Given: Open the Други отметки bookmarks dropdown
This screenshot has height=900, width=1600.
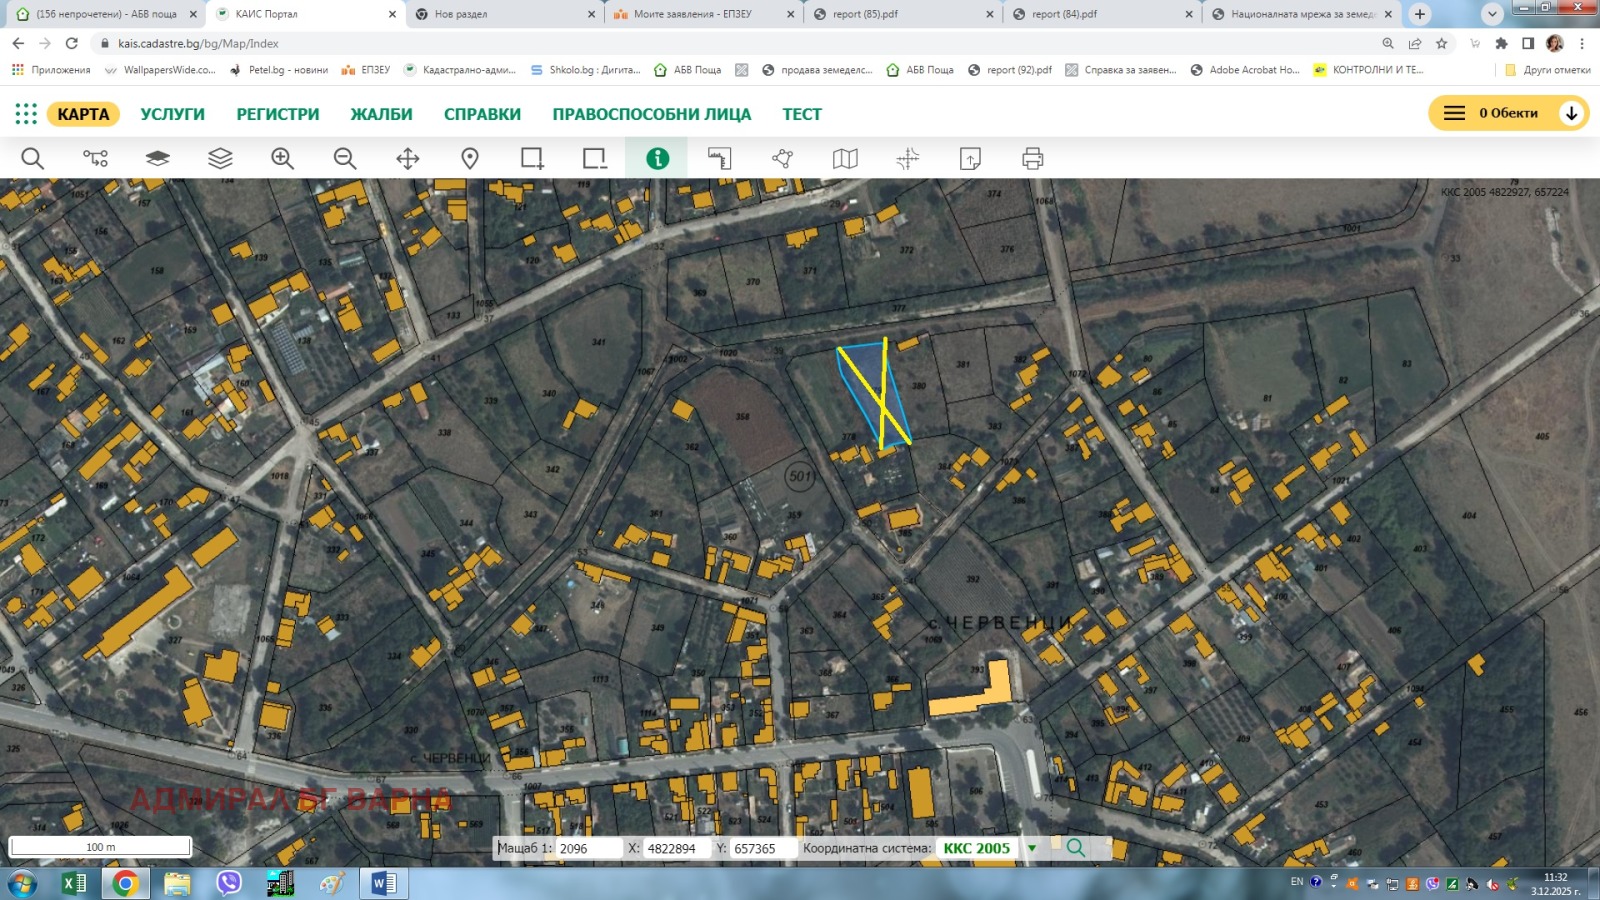Looking at the screenshot, I should coord(1548,70).
